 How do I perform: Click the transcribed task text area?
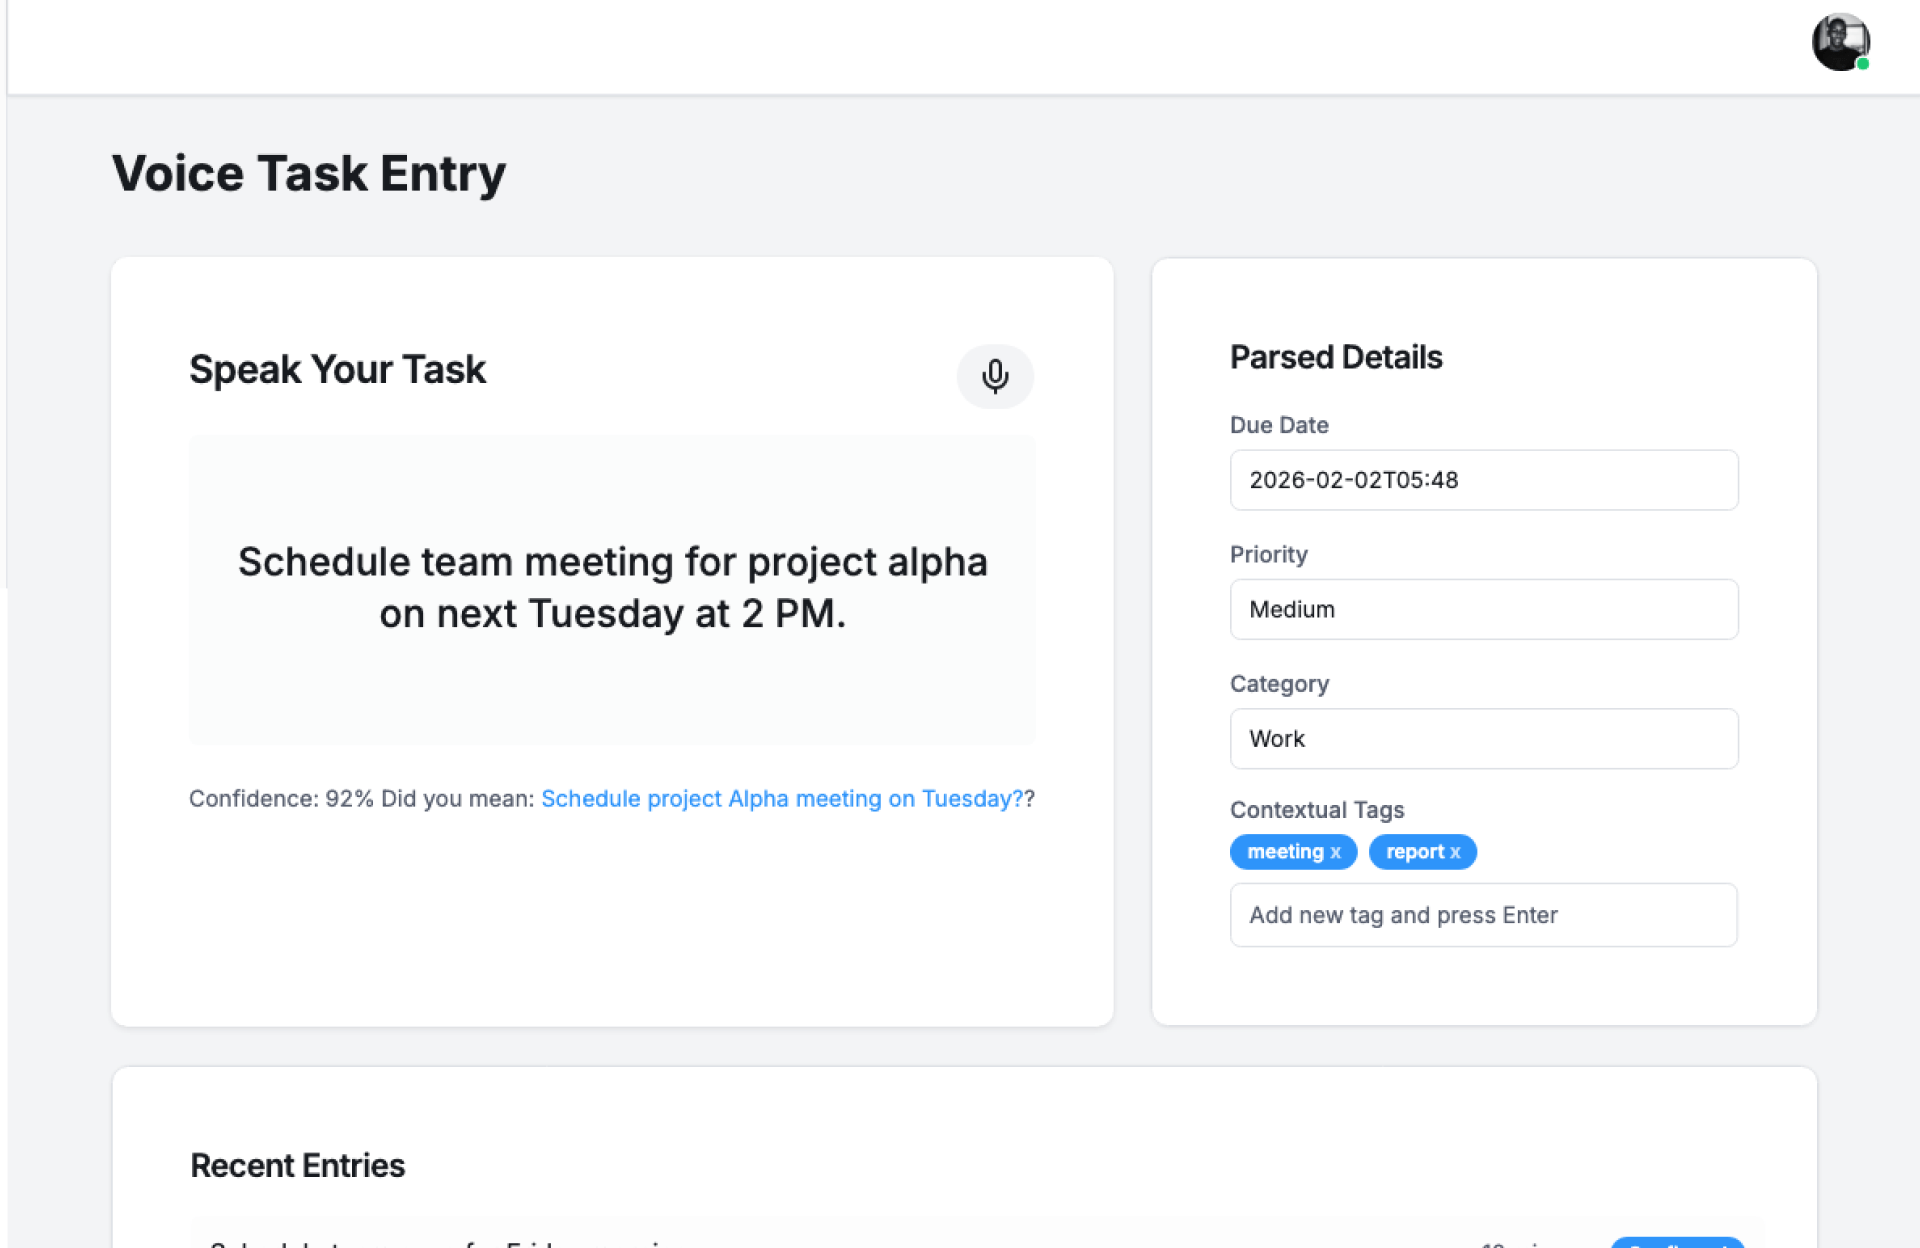coord(612,589)
